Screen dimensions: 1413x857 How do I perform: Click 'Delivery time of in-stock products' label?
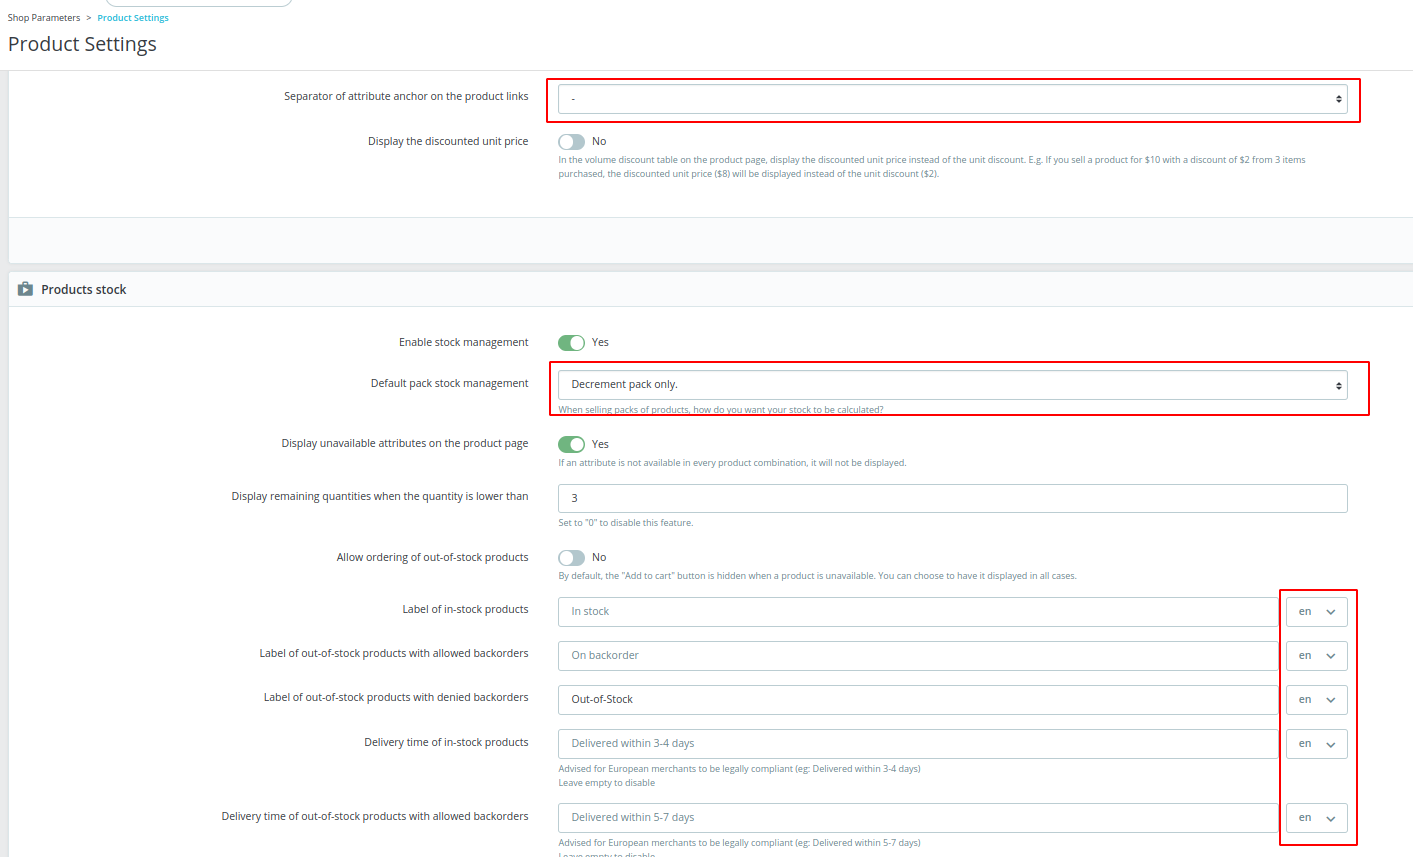point(446,742)
